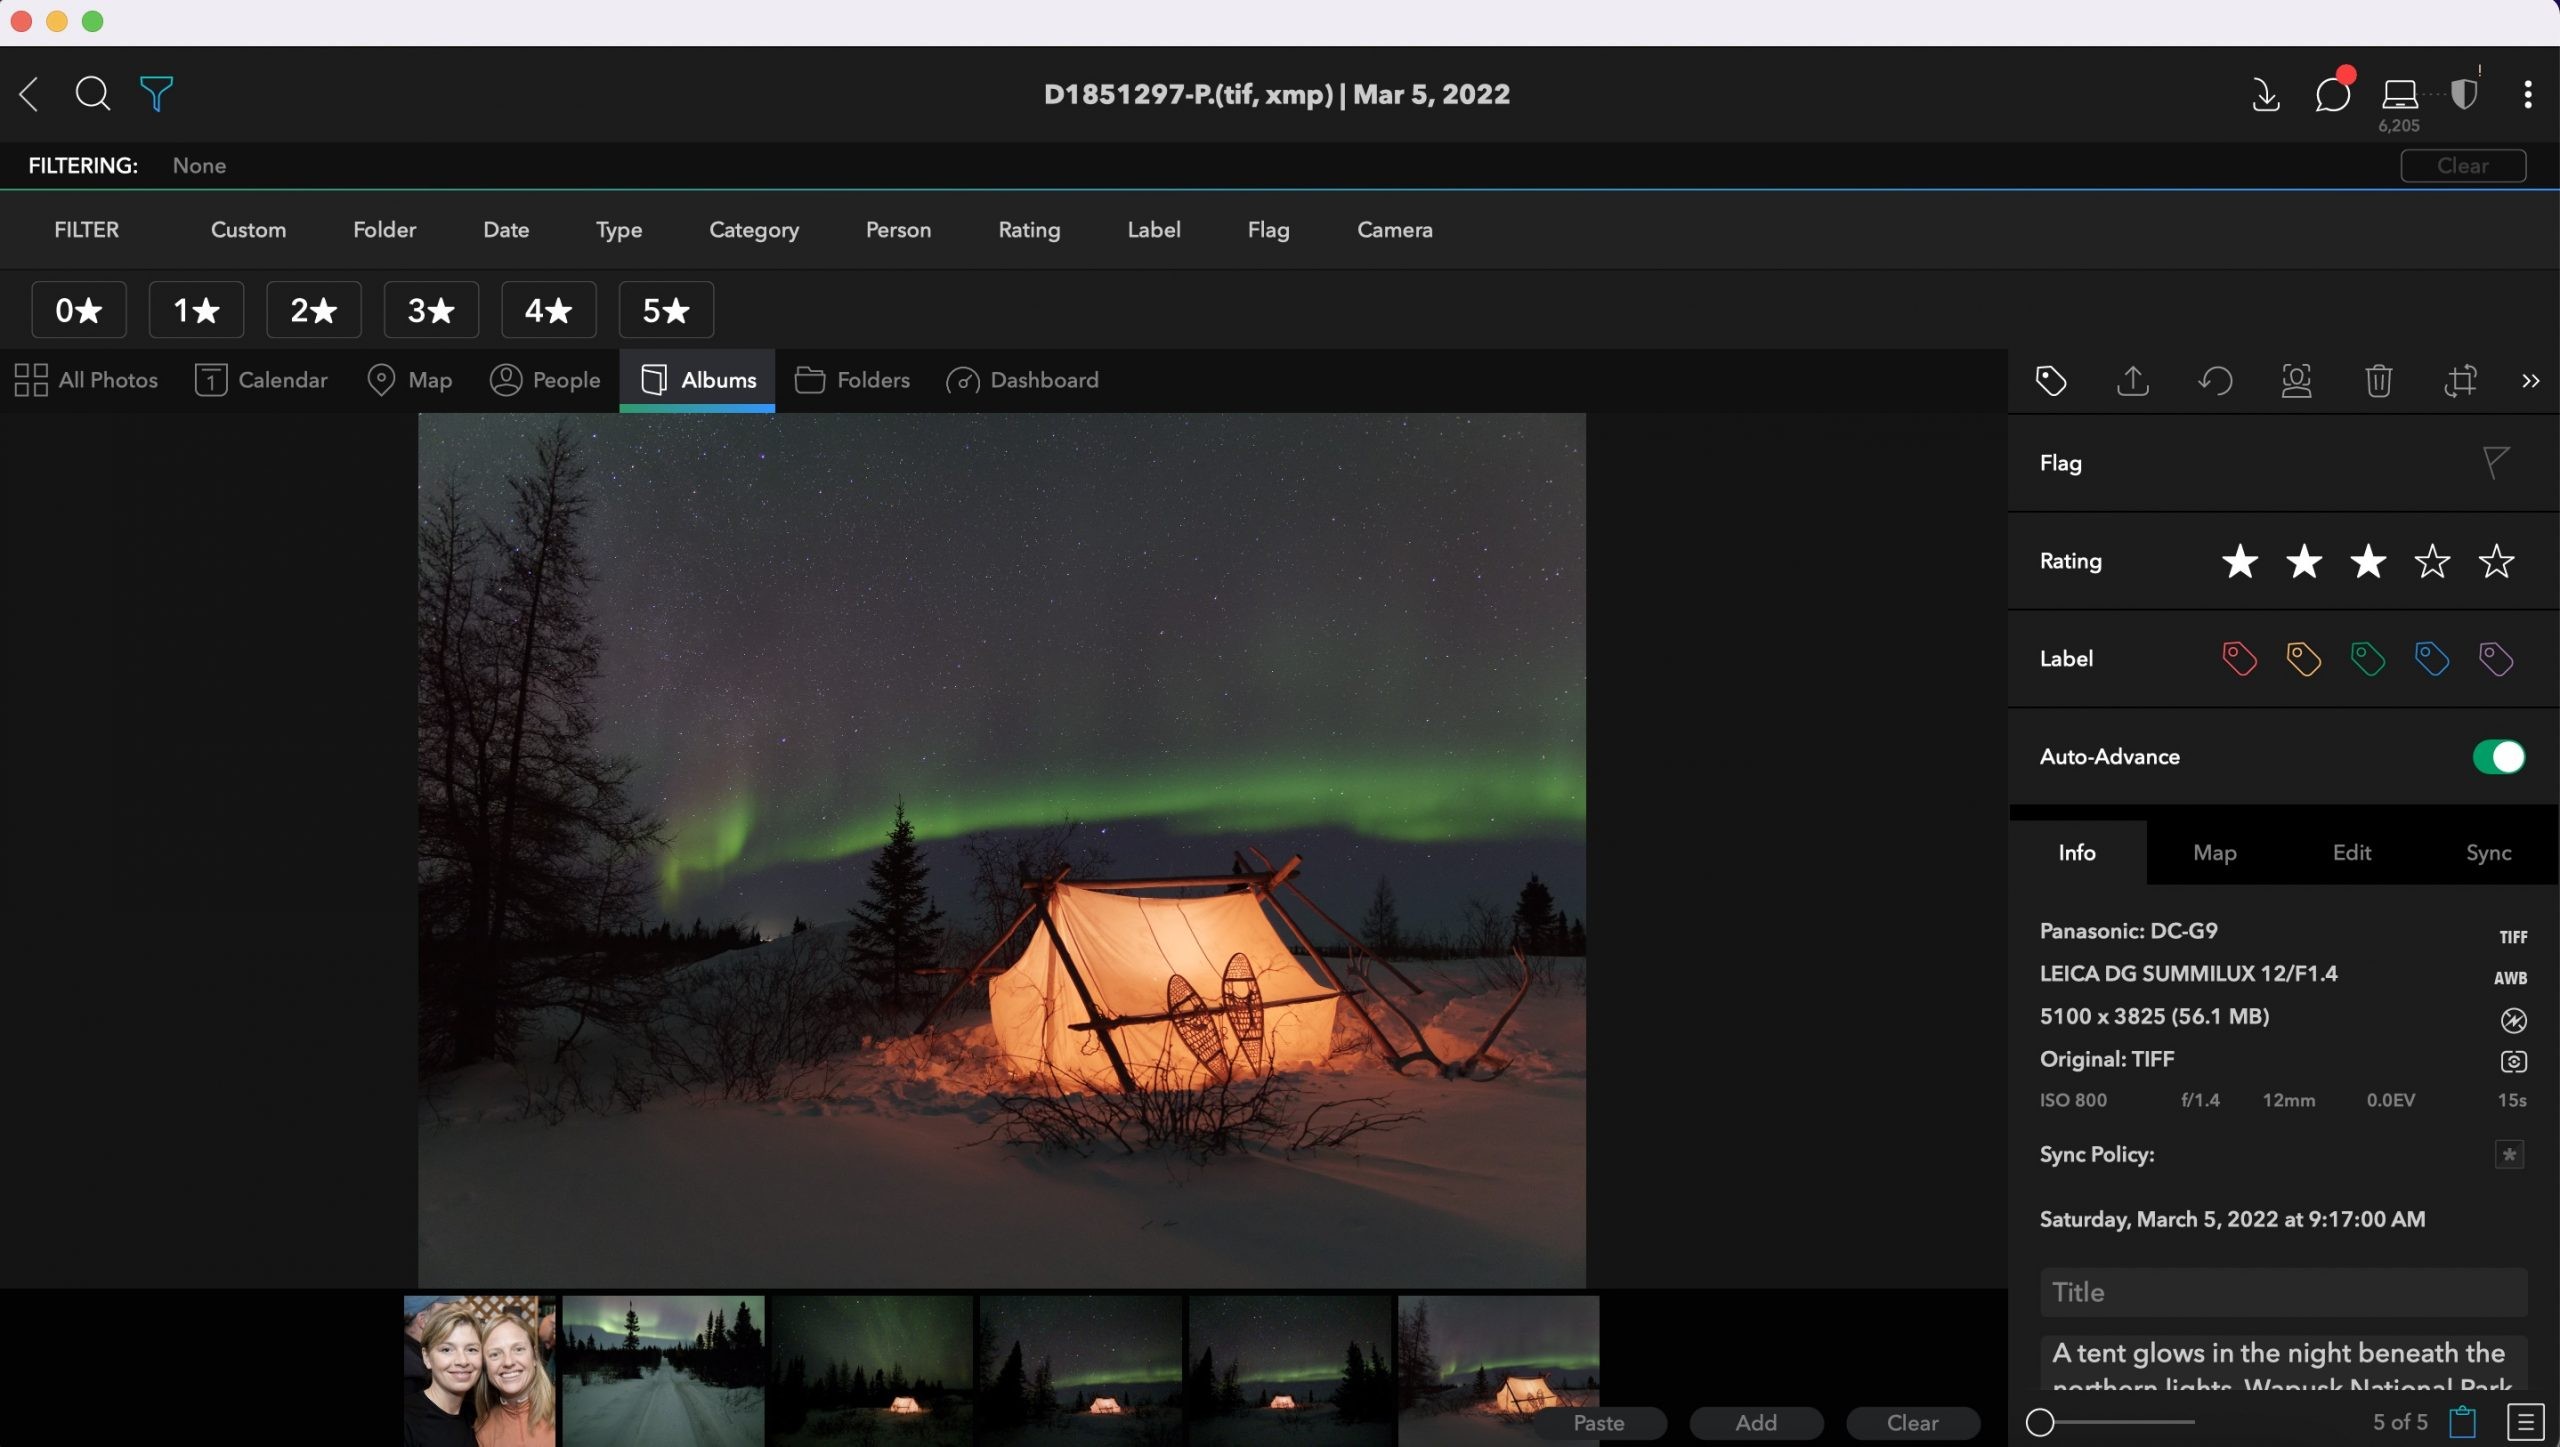
Task: Click the trash delete icon
Action: click(x=2379, y=381)
